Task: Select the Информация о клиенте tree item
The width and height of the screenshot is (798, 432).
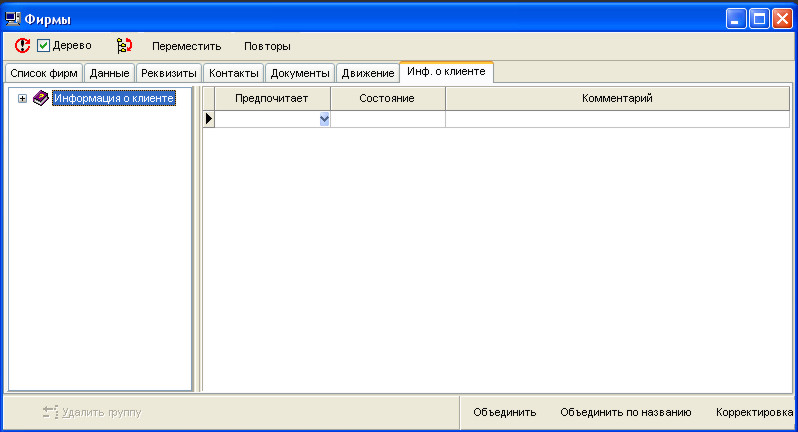Action: point(115,98)
